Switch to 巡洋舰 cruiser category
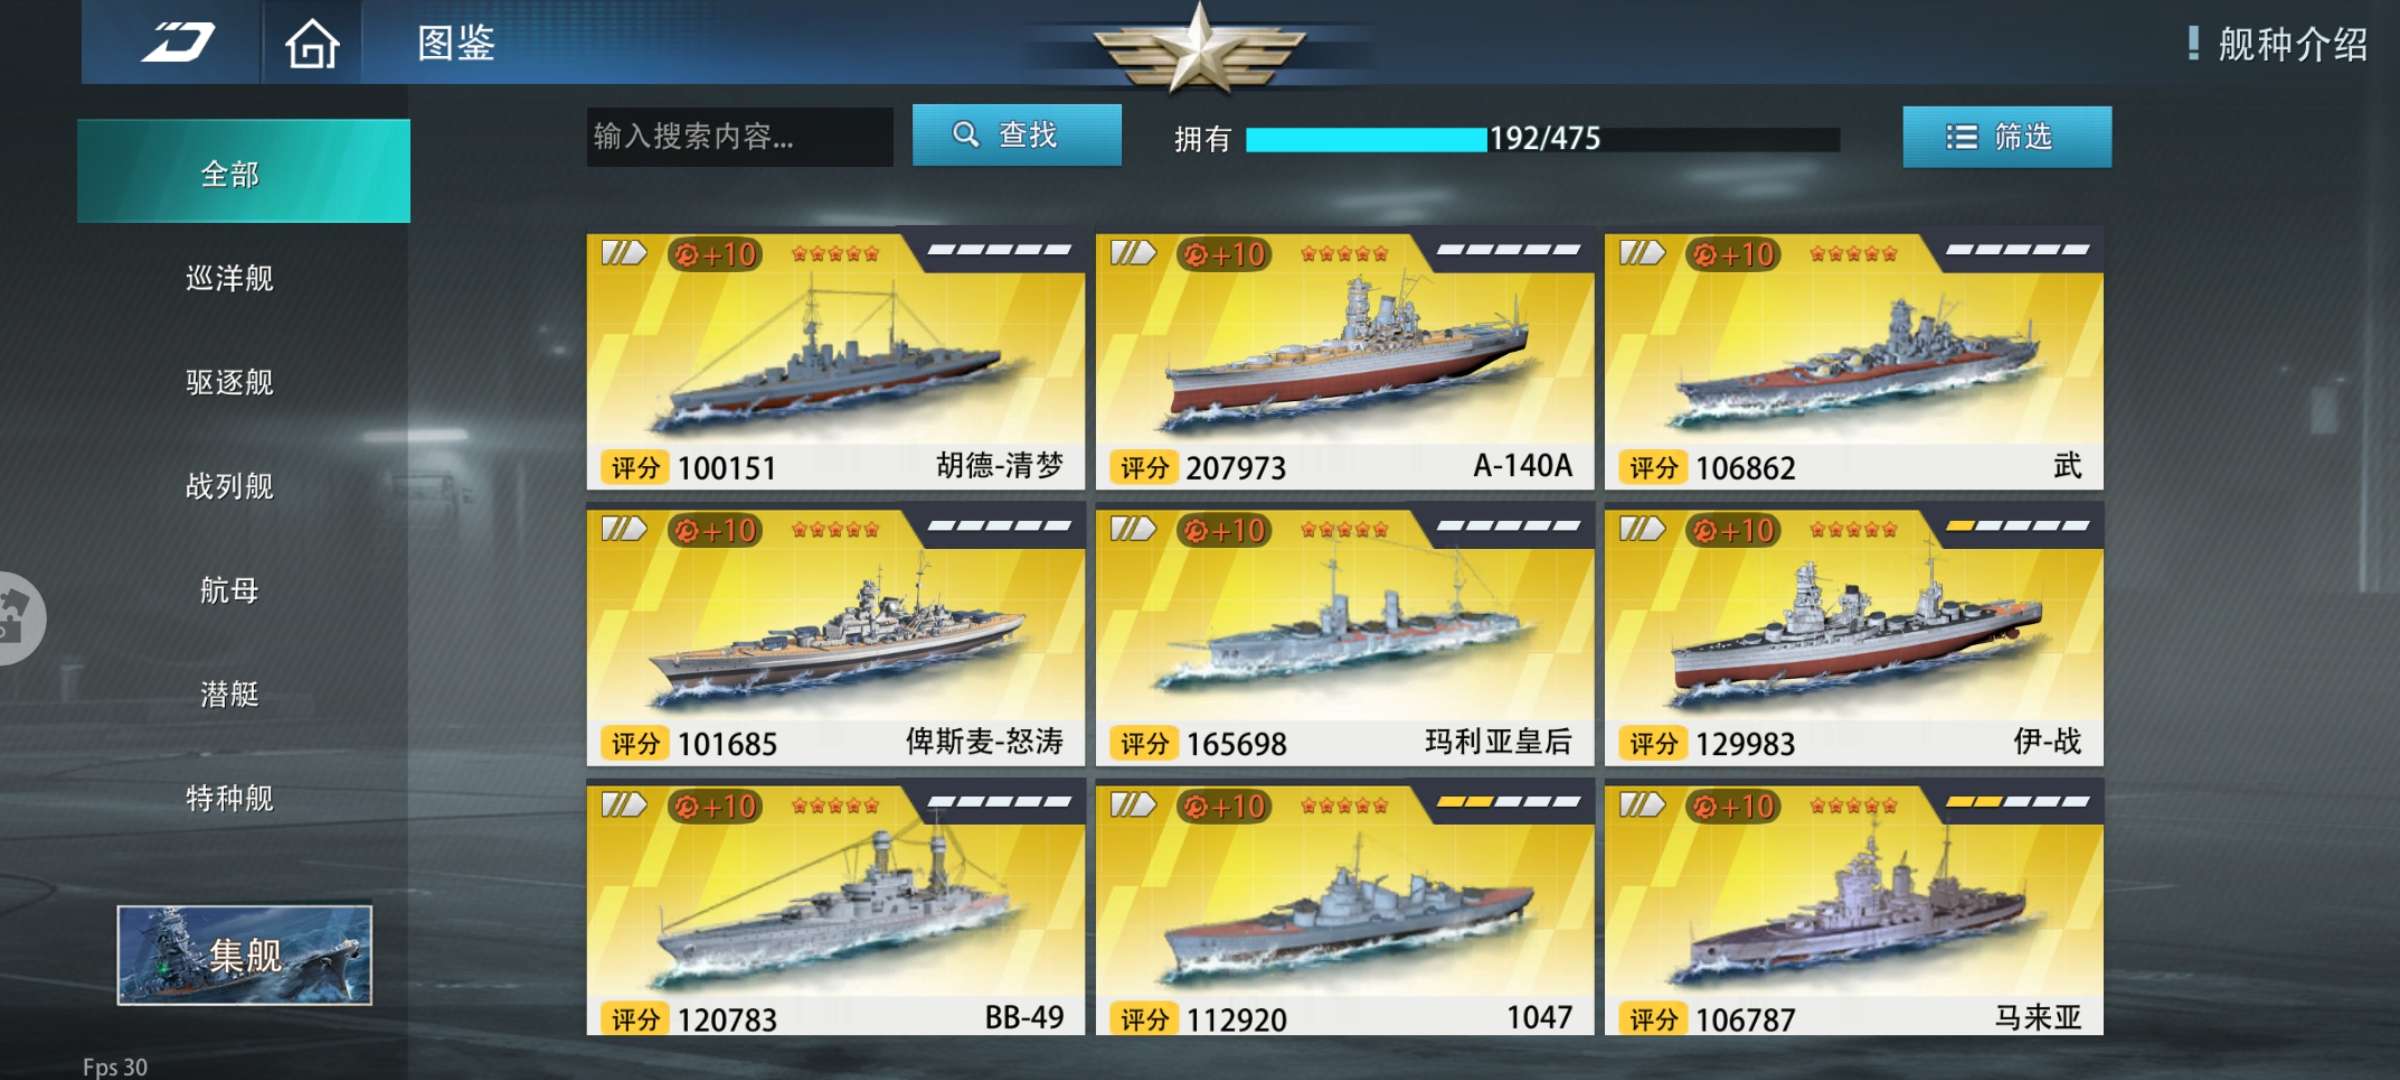2400x1080 pixels. point(230,278)
